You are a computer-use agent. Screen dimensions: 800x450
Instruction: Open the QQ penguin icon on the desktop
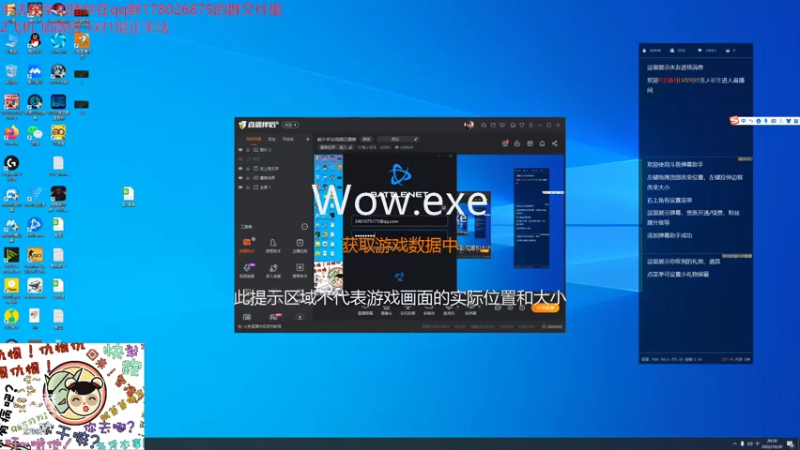click(35, 42)
